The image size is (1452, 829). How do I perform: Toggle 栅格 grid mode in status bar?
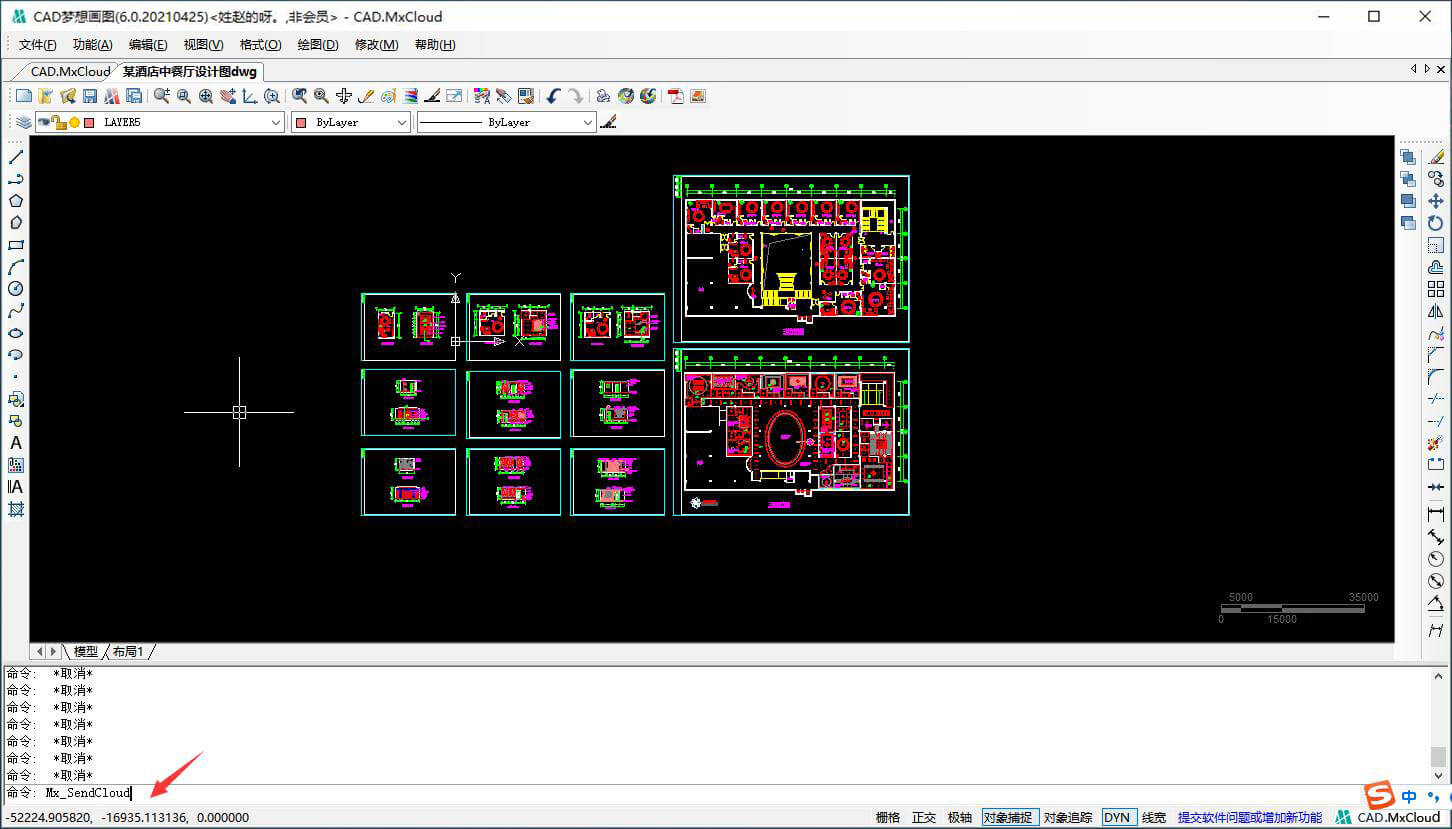pos(888,818)
